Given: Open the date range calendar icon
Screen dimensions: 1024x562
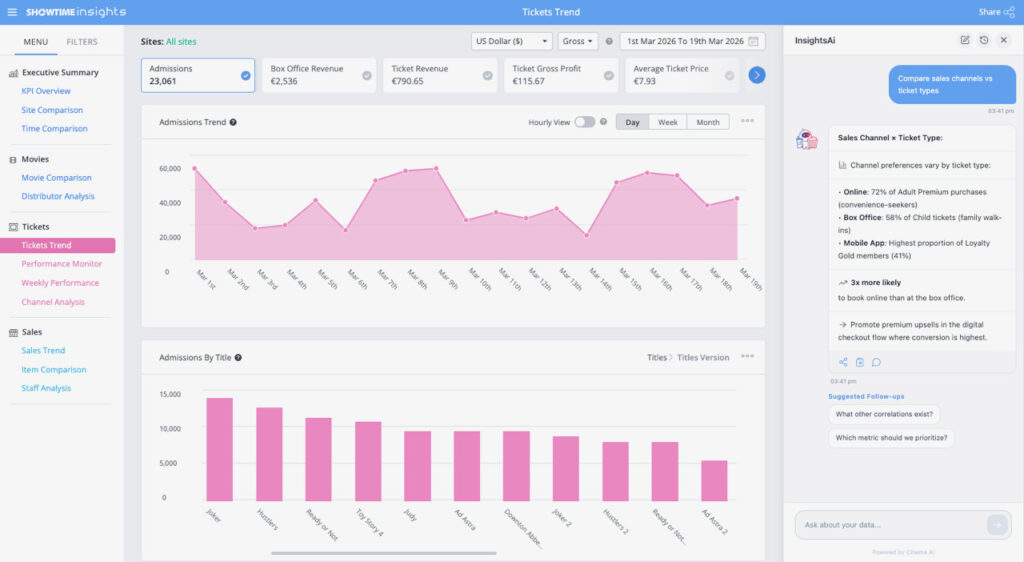Looking at the screenshot, I should [753, 41].
